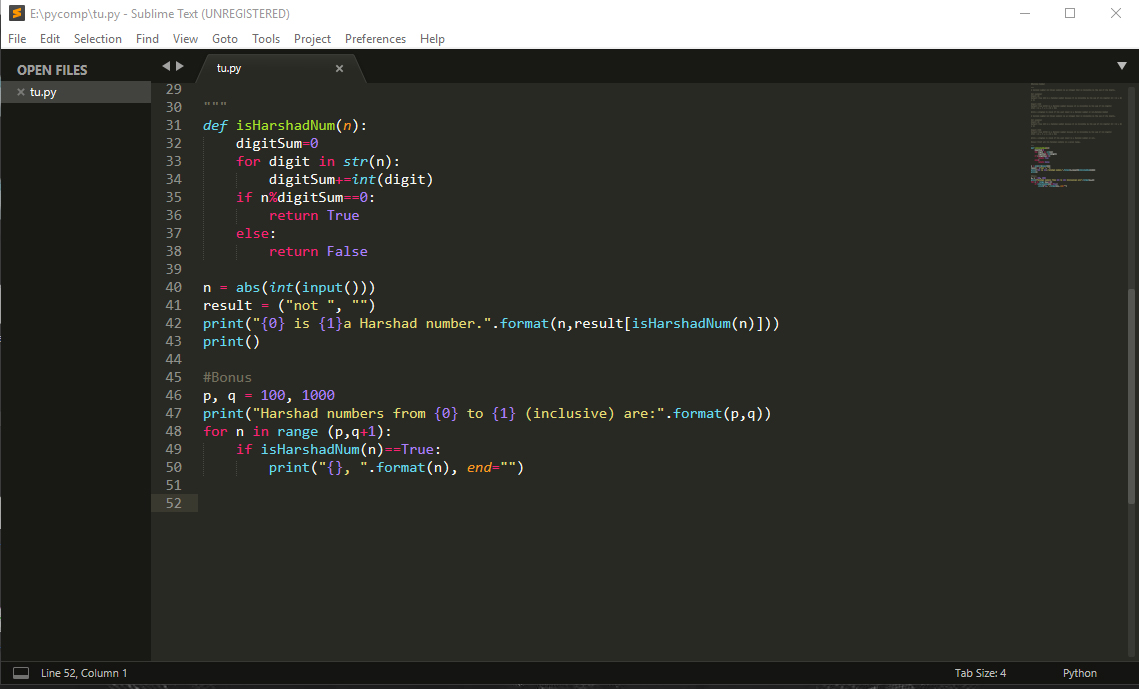The image size is (1139, 689).
Task: Open the Project menu
Action: [x=312, y=38]
